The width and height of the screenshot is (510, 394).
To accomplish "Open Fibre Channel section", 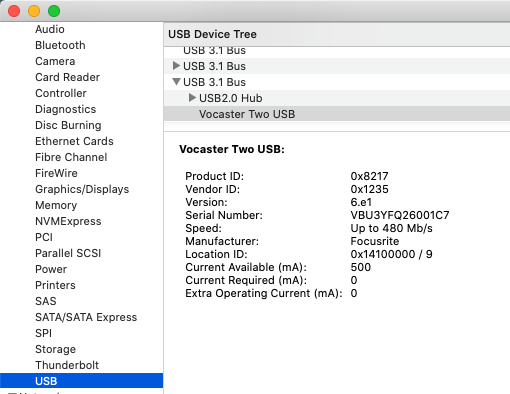I will click(71, 157).
